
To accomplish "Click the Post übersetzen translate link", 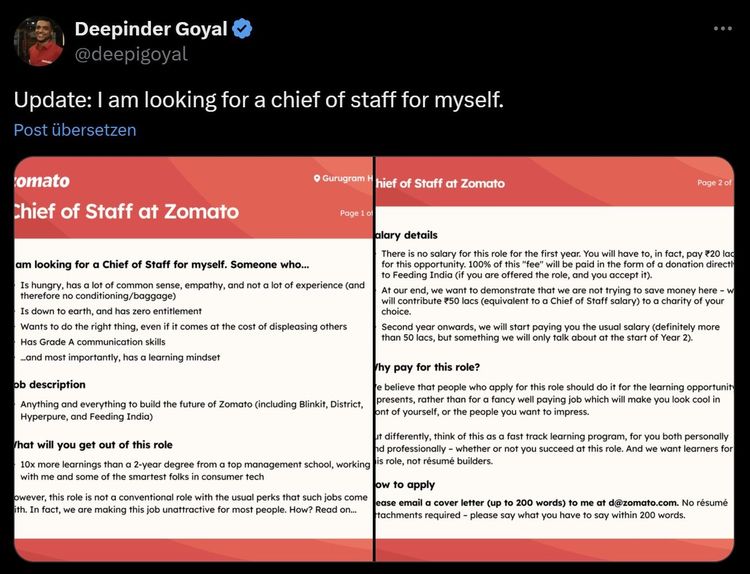I will [x=75, y=130].
